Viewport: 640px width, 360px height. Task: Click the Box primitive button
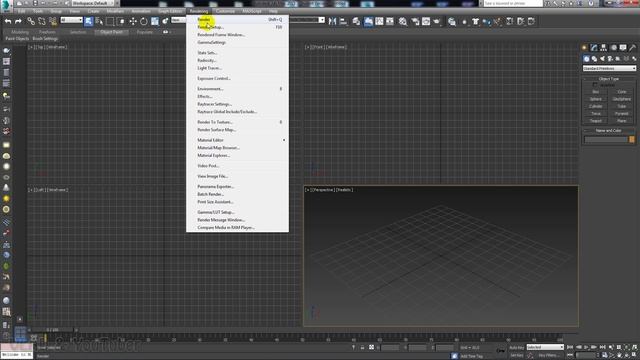(596, 92)
